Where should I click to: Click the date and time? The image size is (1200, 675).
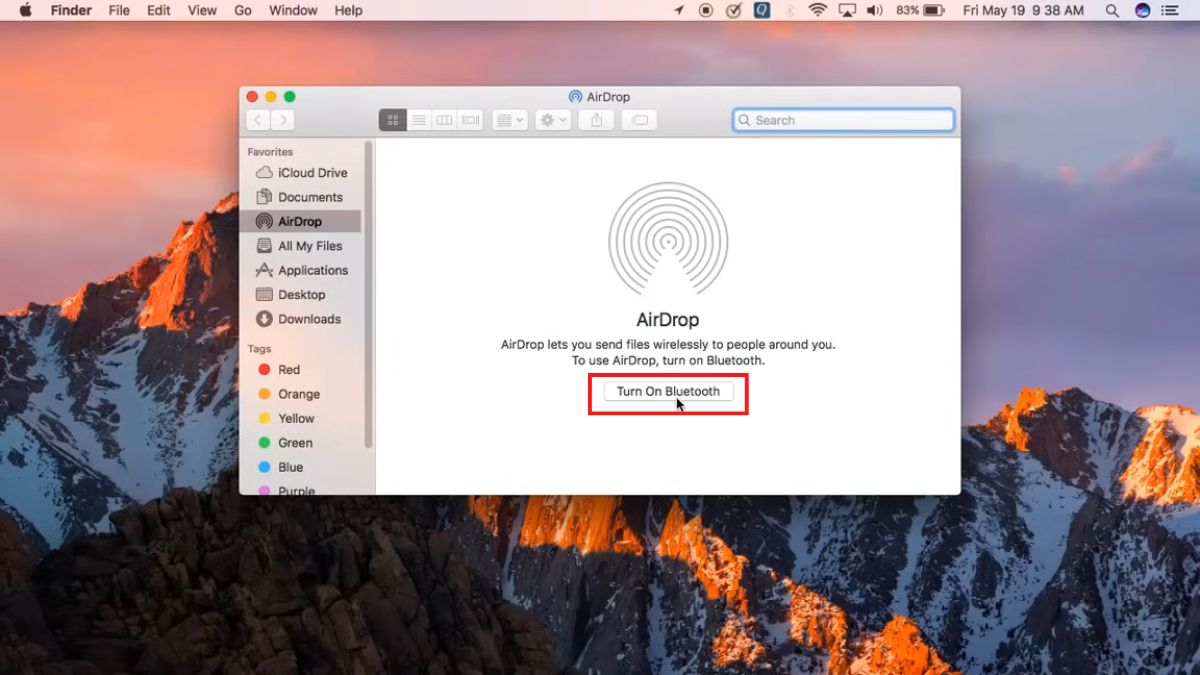tap(1023, 10)
